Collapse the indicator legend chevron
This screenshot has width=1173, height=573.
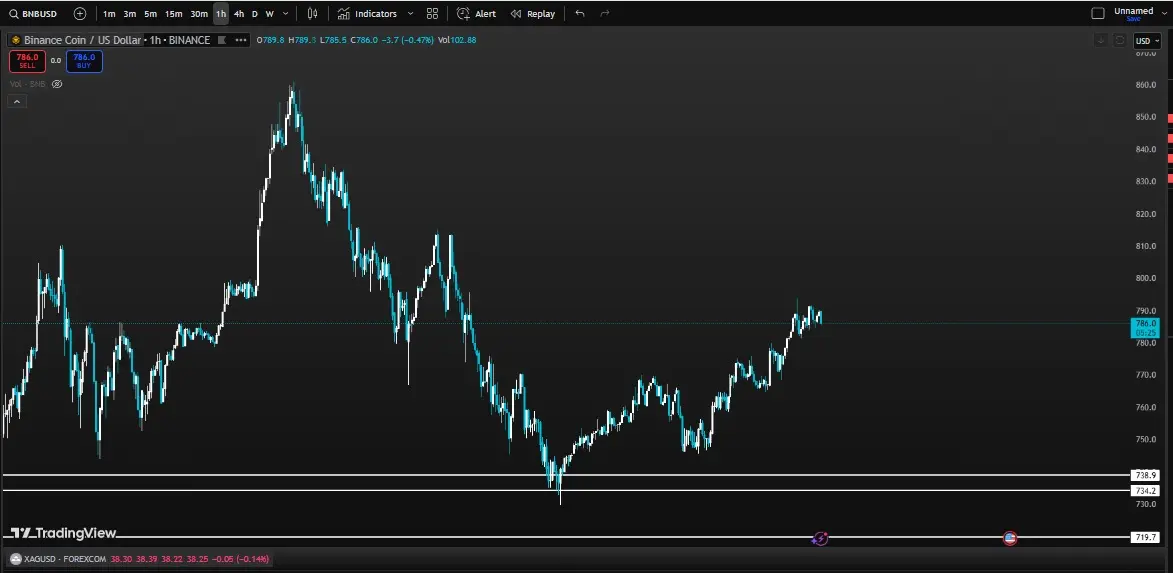[x=16, y=102]
